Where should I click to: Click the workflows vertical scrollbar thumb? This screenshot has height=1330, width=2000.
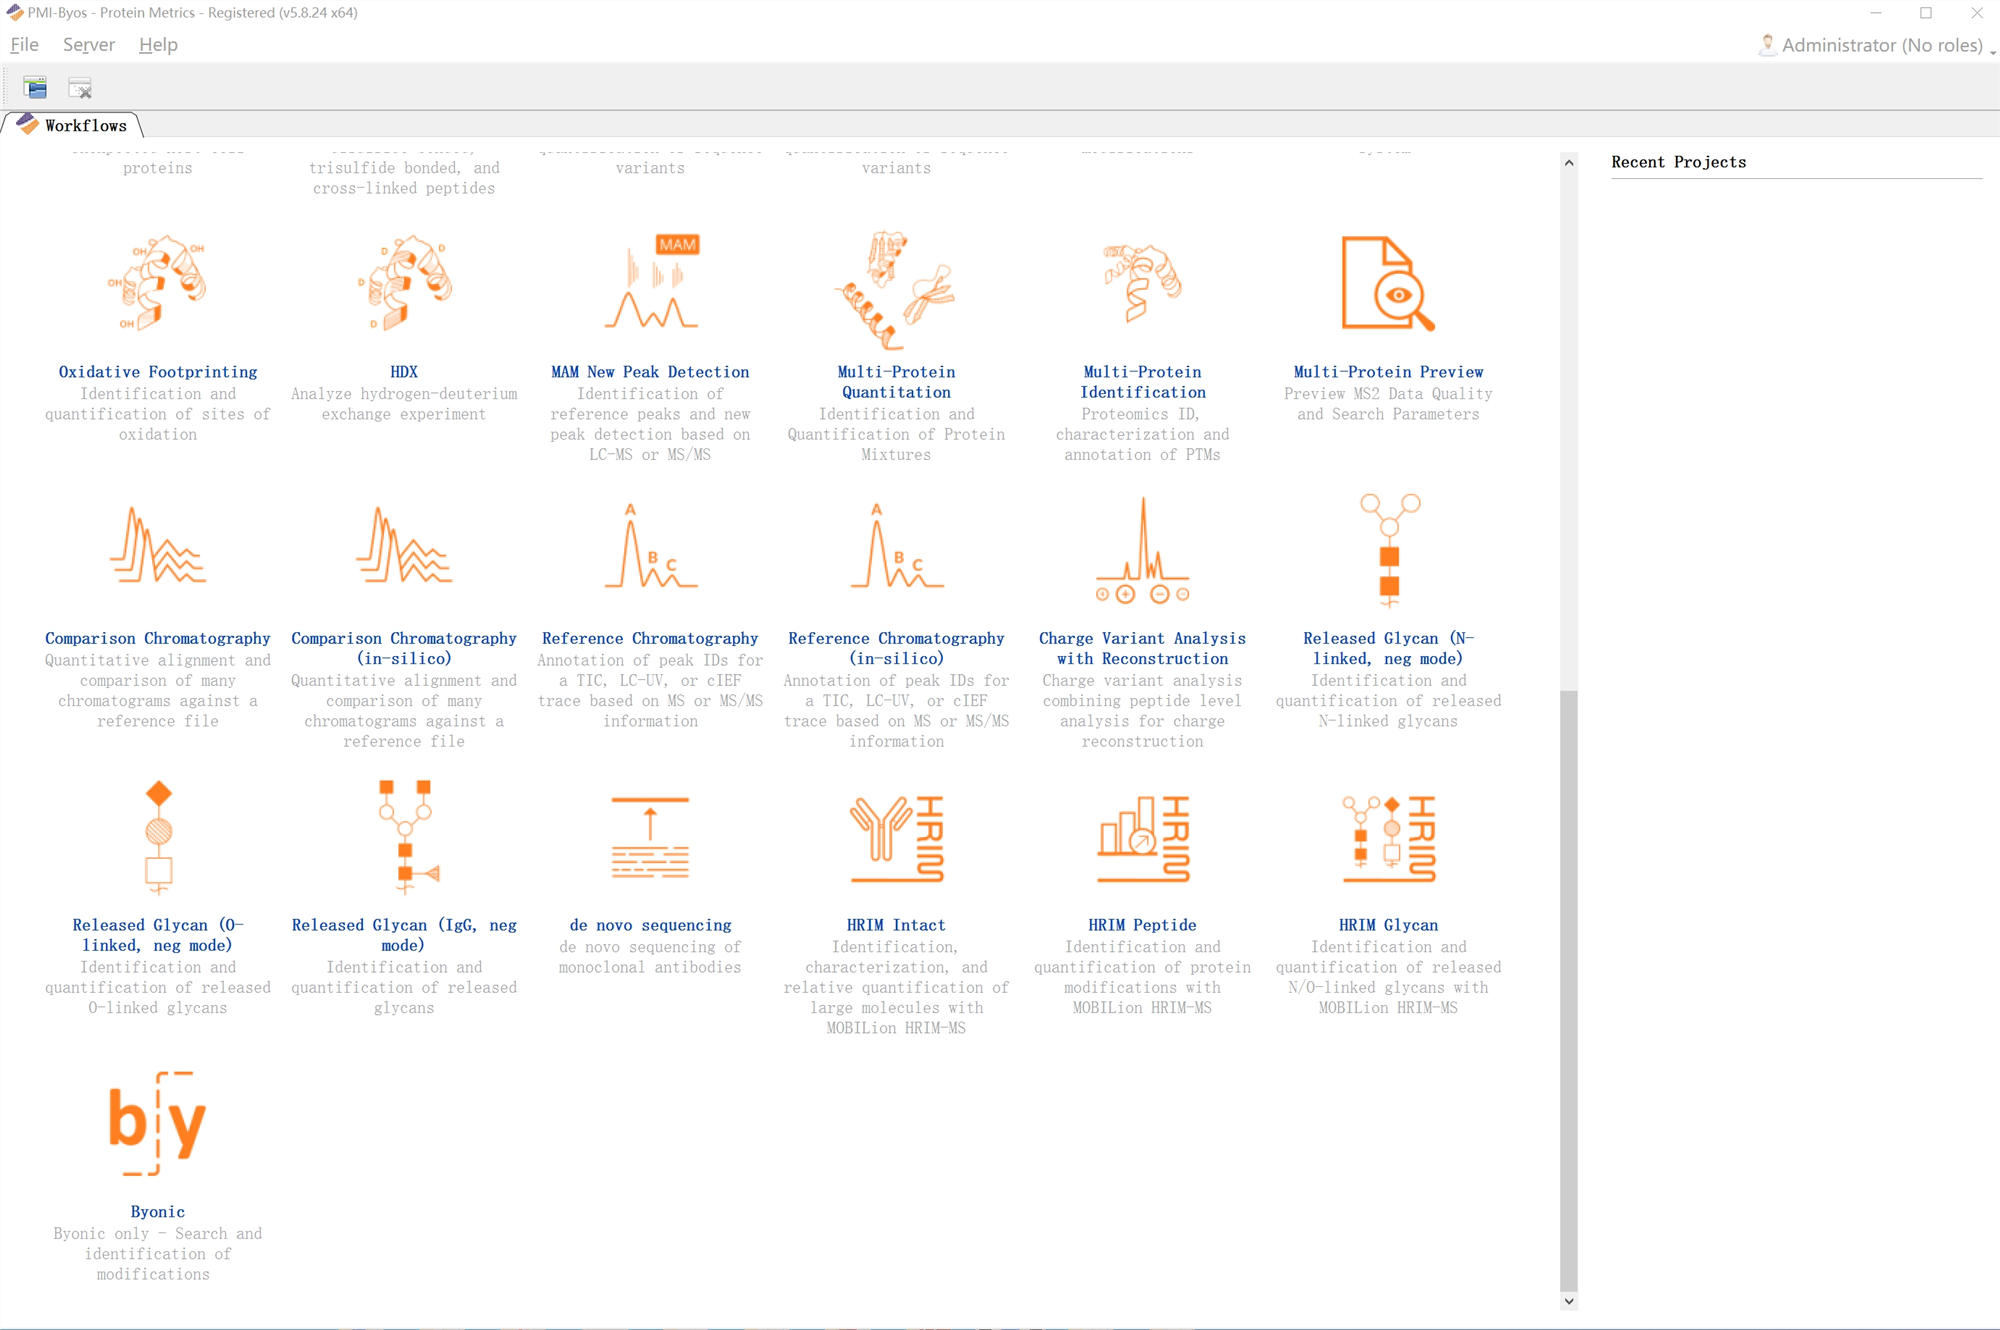click(1569, 990)
